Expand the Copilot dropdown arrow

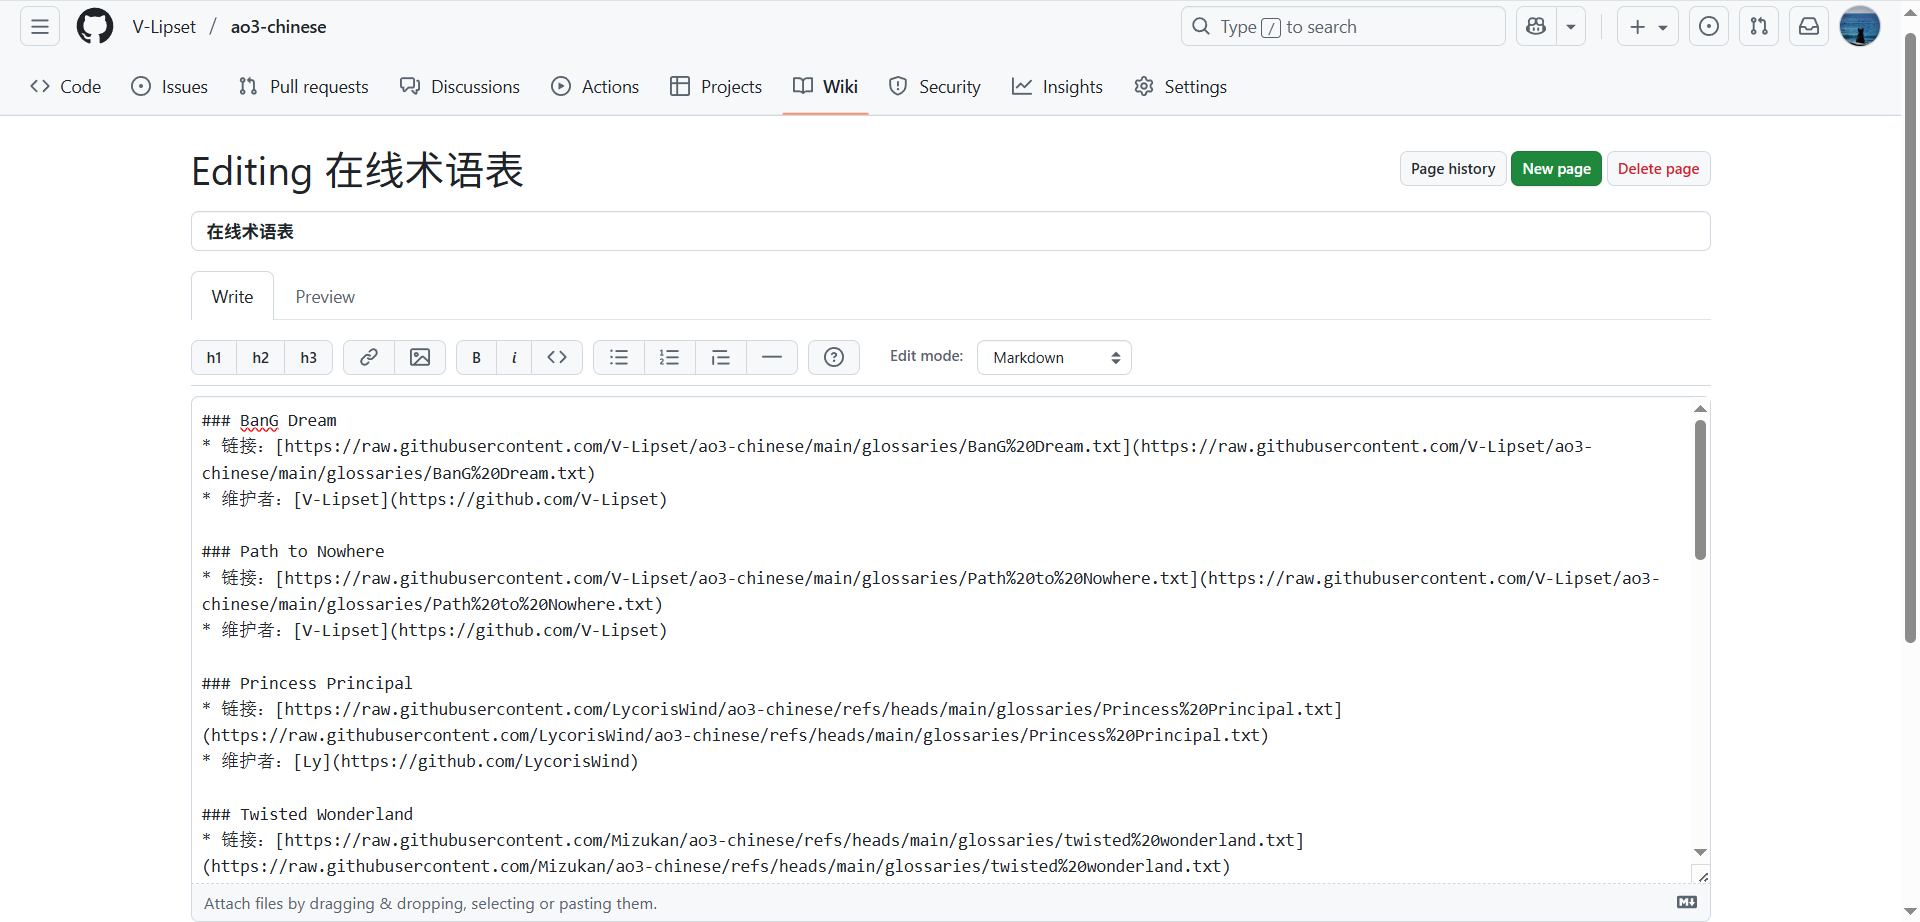point(1571,27)
